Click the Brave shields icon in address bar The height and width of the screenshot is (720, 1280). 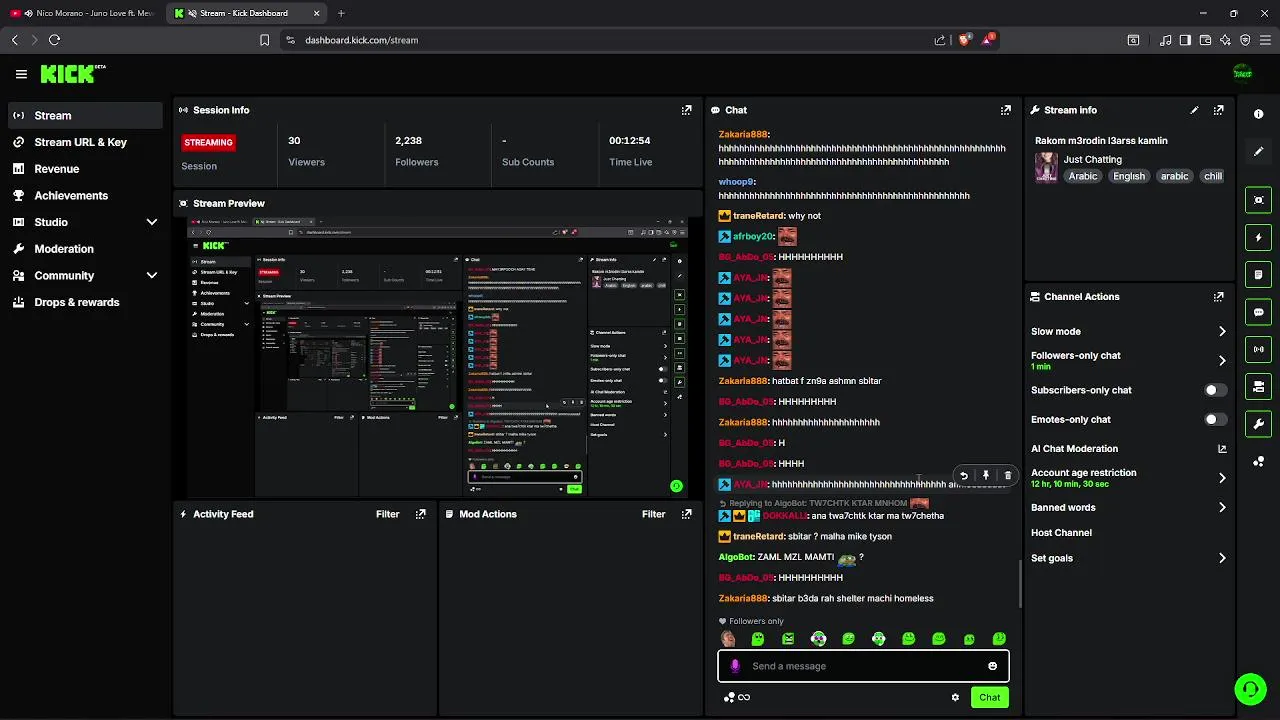point(964,40)
